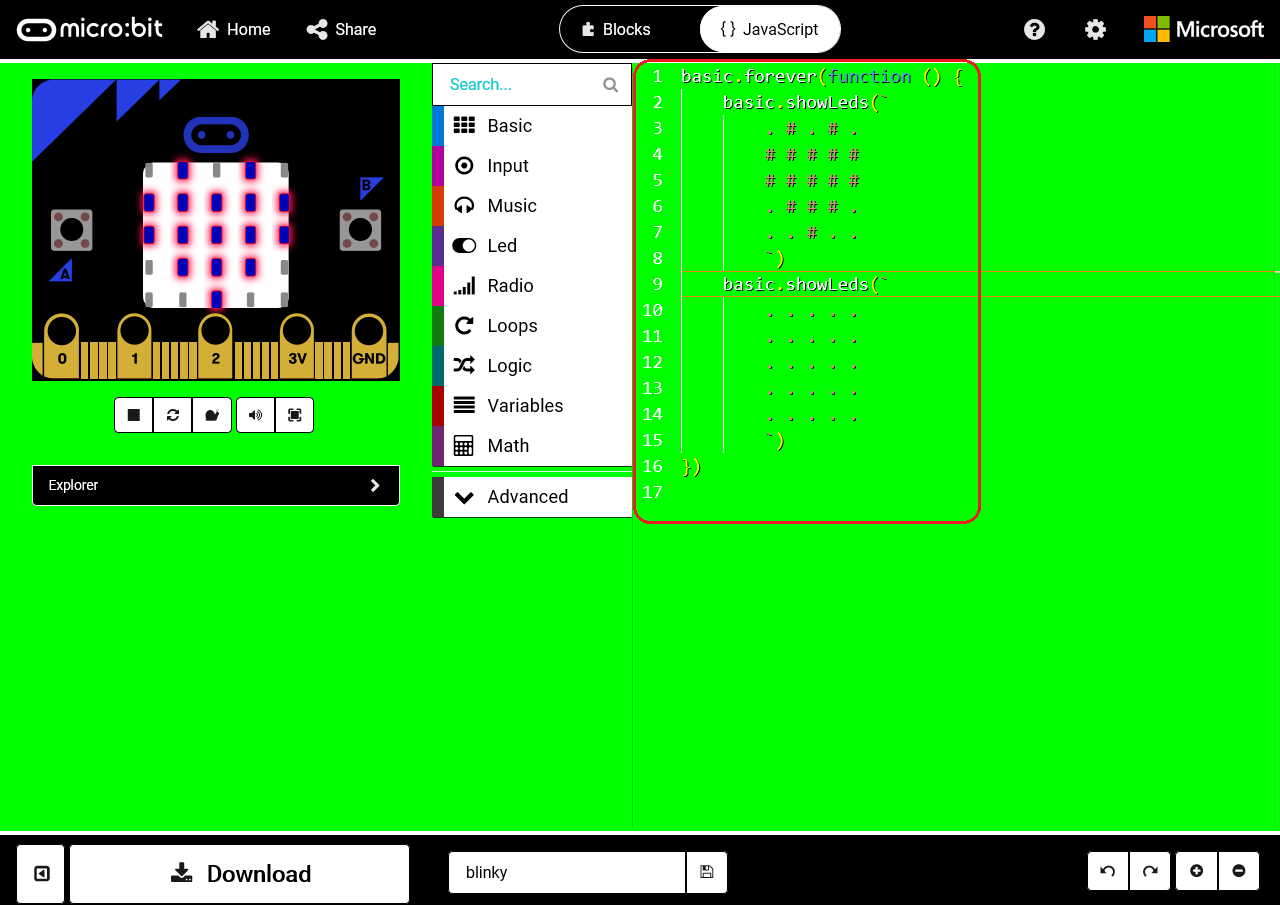1280x905 pixels.
Task: Zoom out of the code editor
Action: (x=1239, y=871)
